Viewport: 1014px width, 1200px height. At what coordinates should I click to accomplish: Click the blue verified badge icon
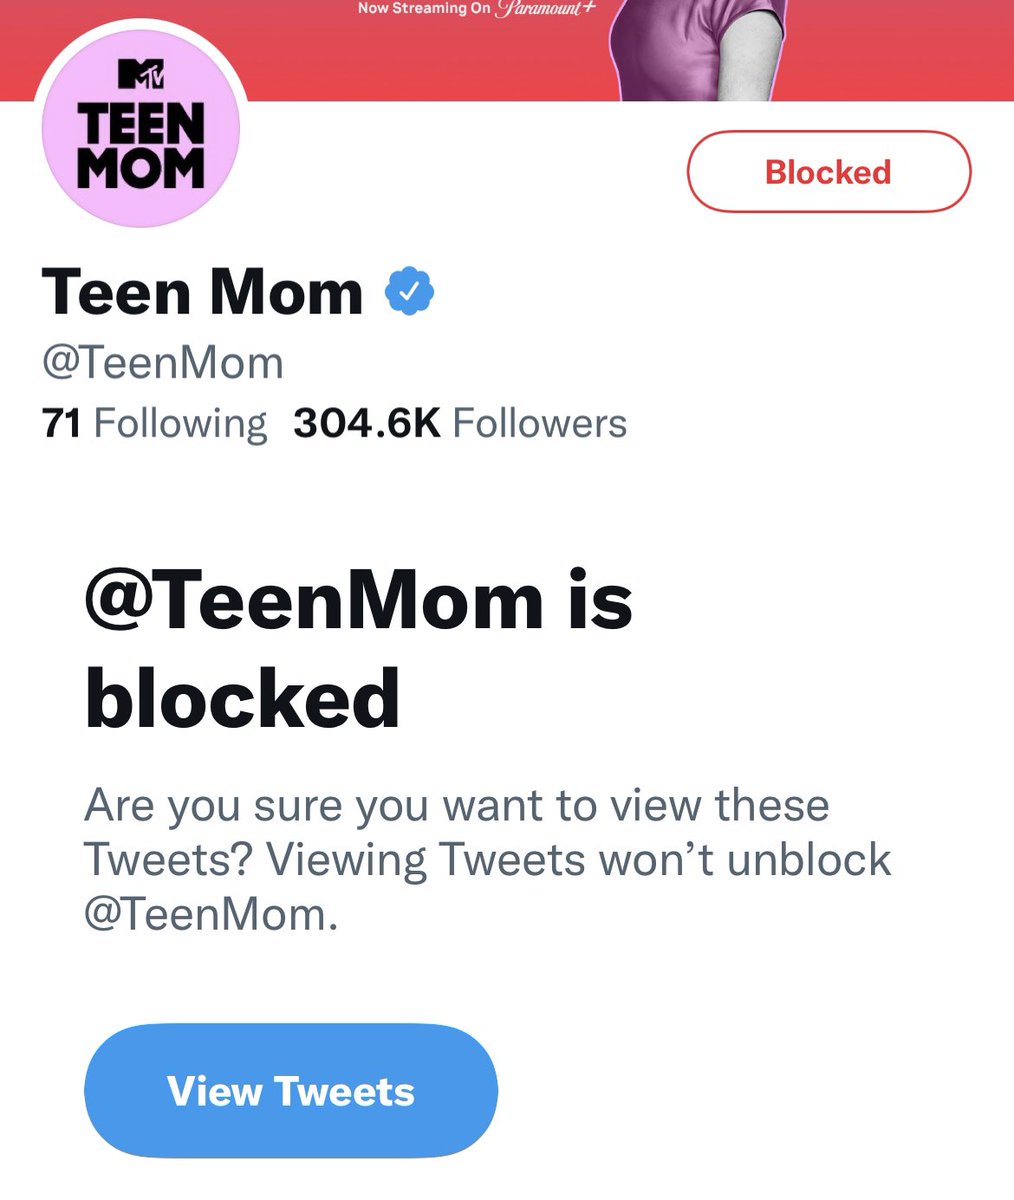(409, 292)
